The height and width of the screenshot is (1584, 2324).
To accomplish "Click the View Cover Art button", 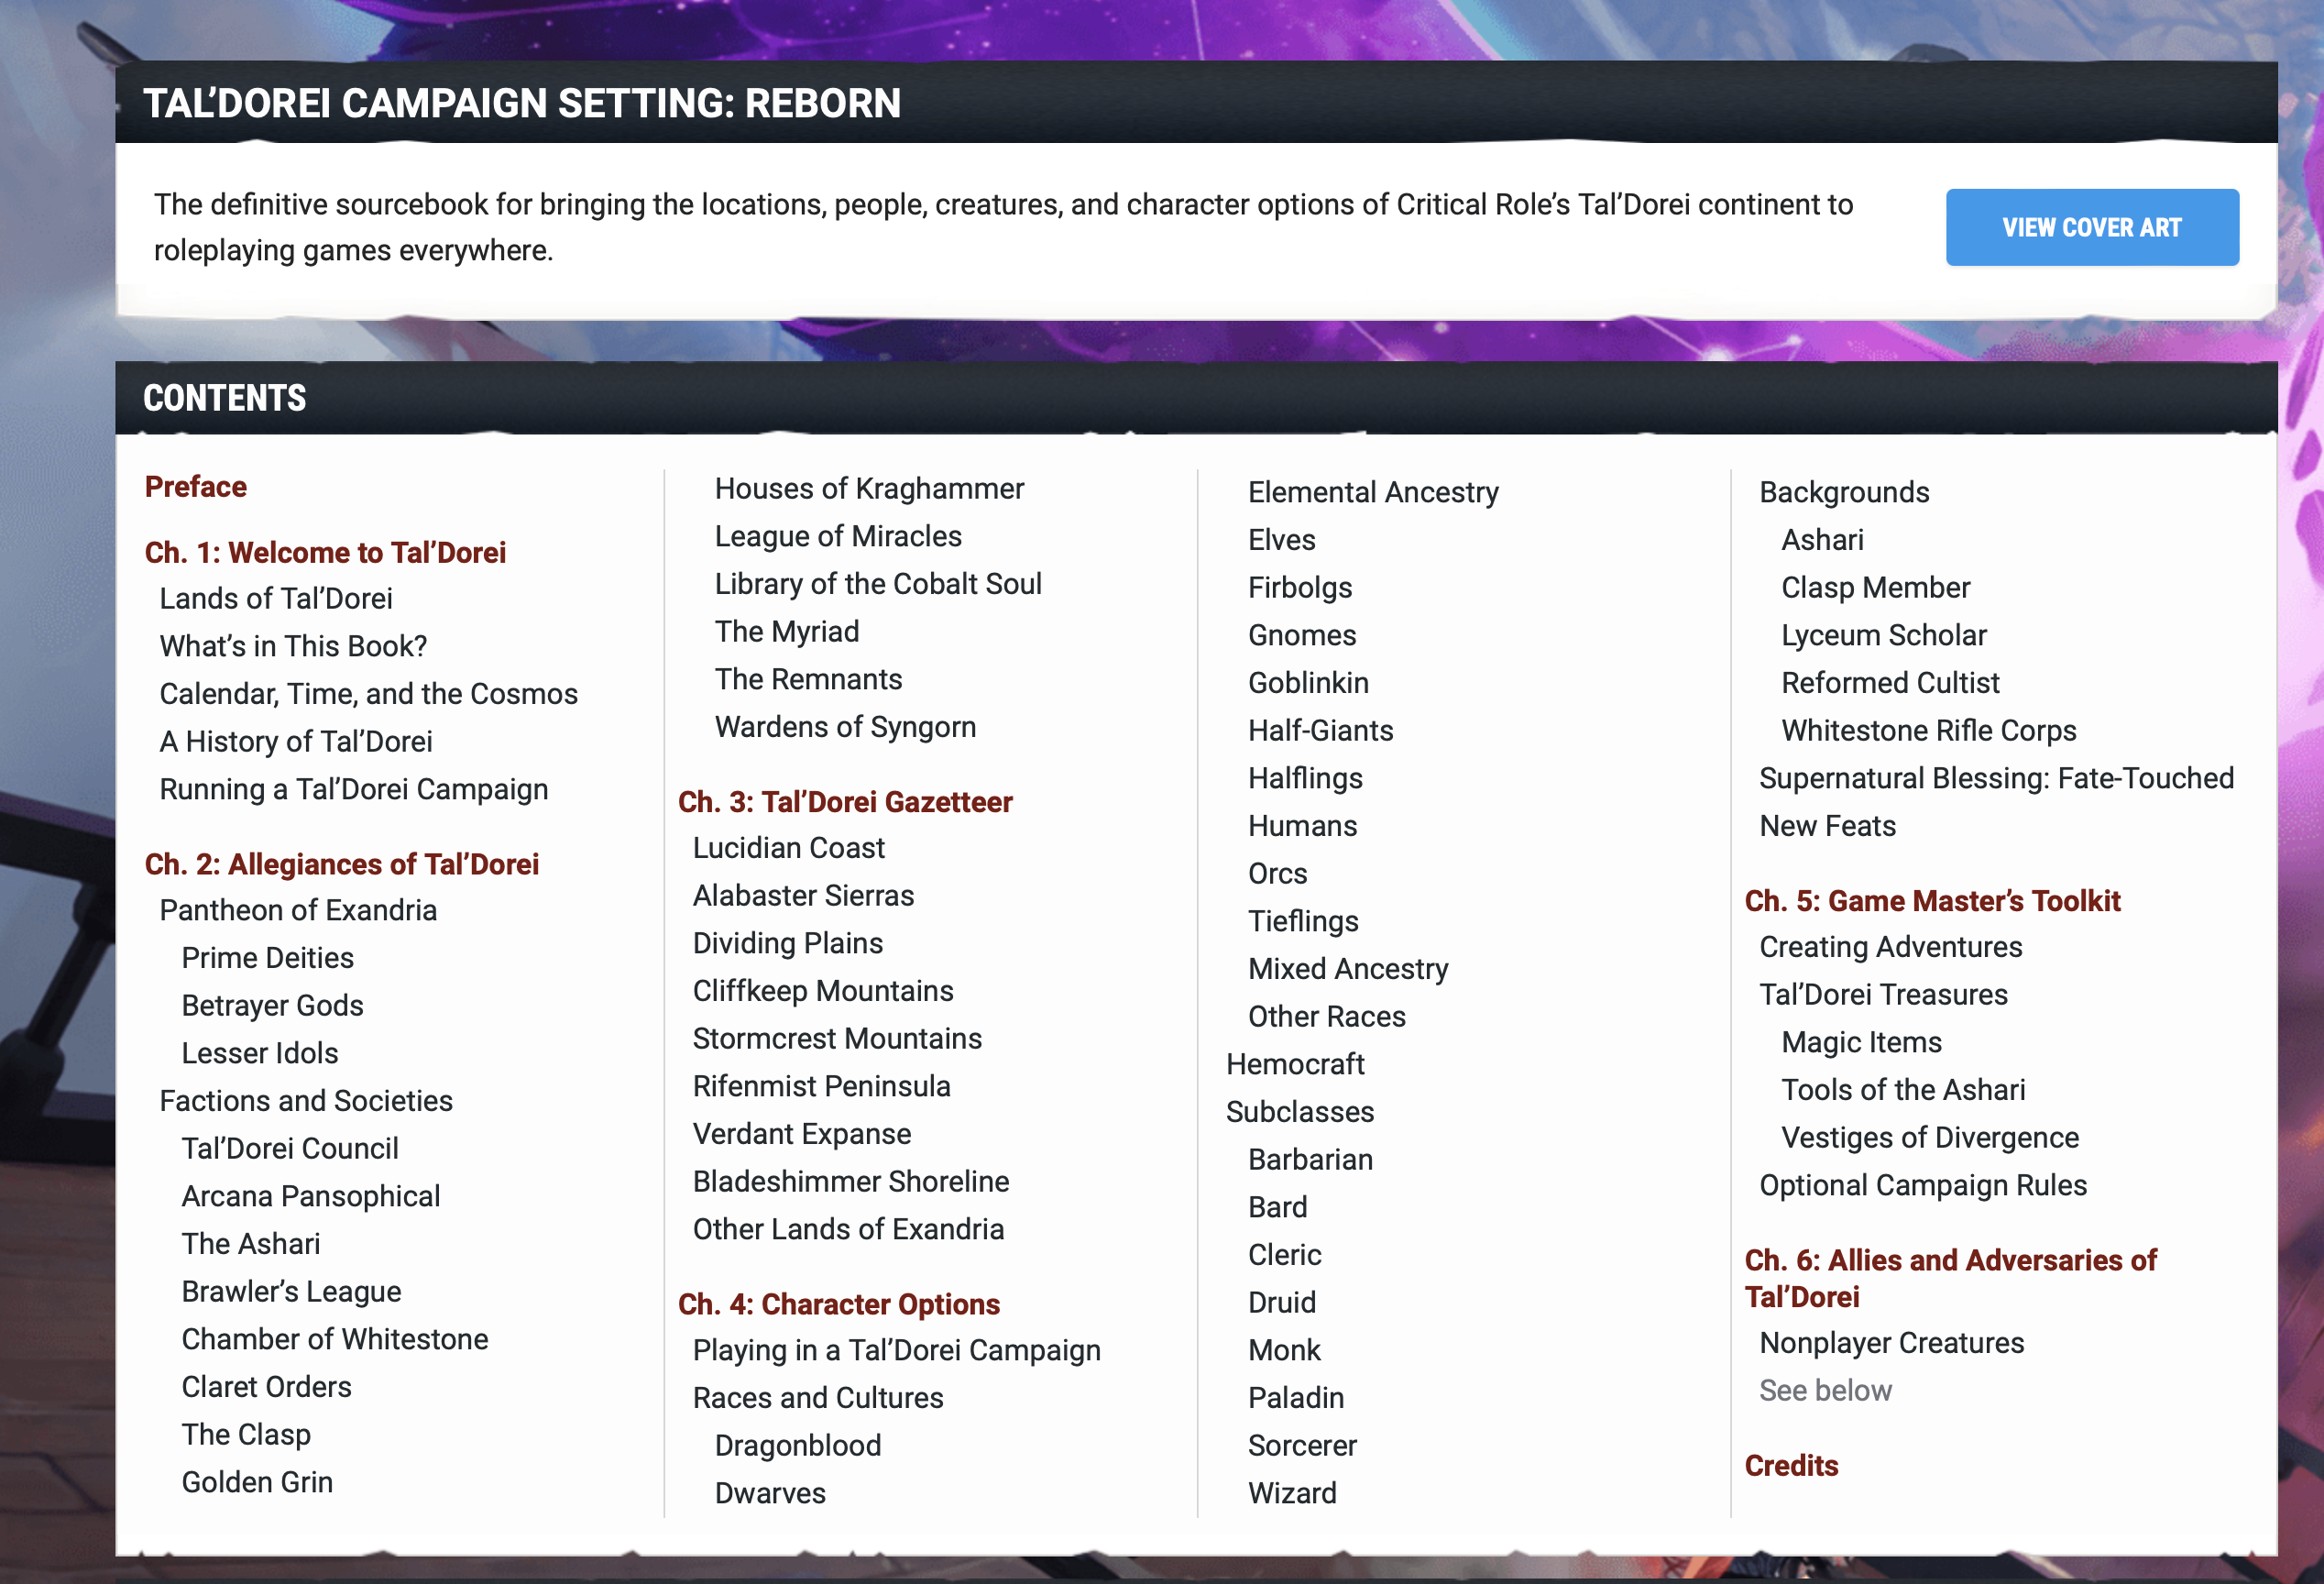I will 2091,227.
